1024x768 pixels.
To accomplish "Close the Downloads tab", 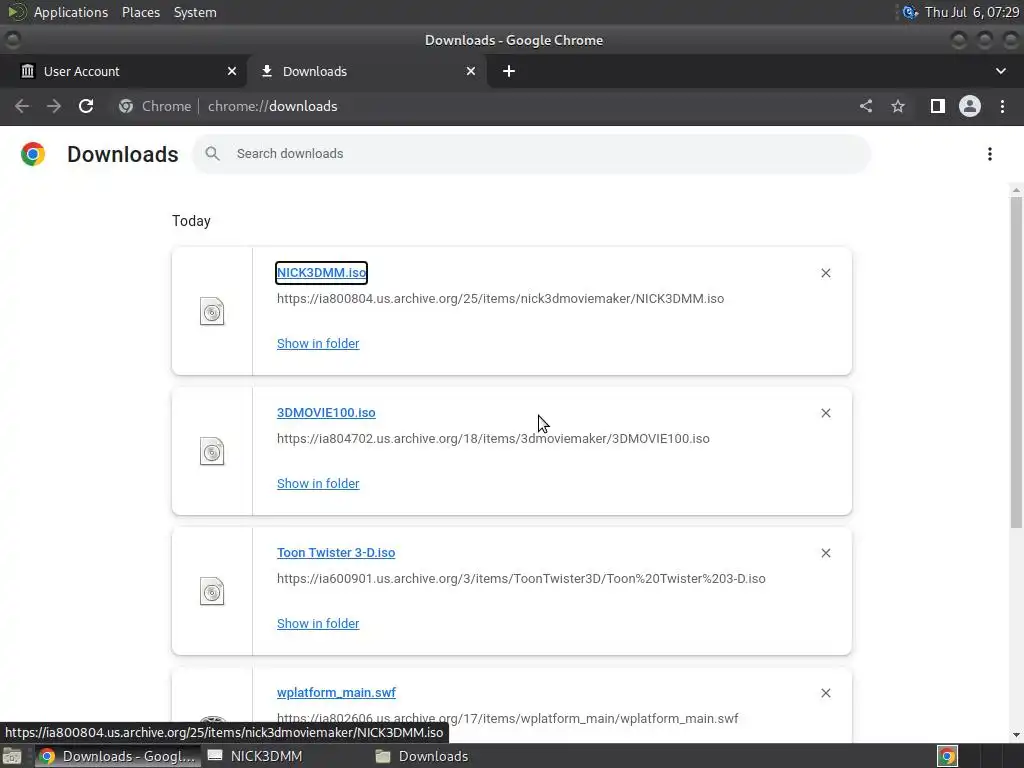I will pyautogui.click(x=471, y=71).
